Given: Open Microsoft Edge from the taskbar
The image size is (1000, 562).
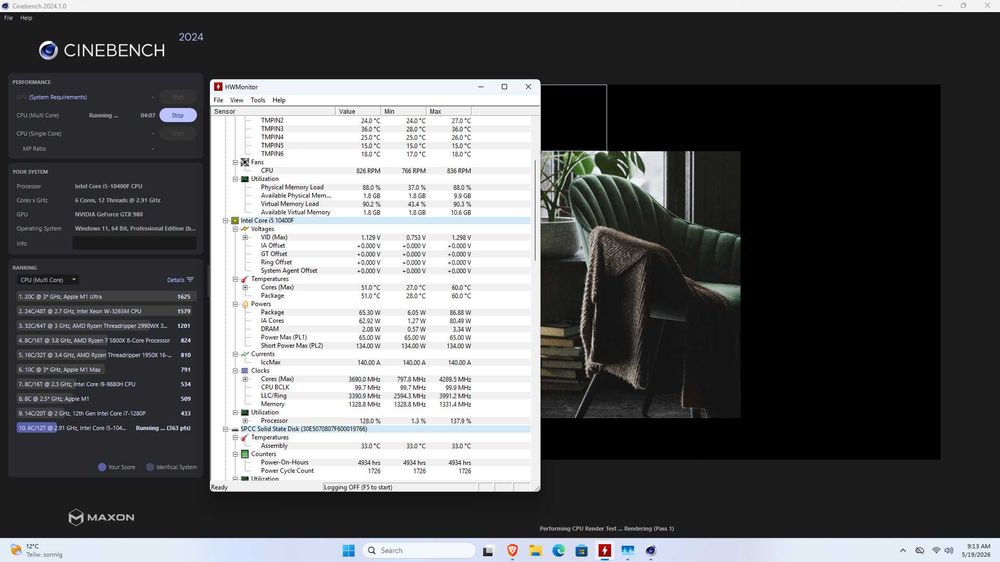Looking at the screenshot, I should pyautogui.click(x=558, y=551).
